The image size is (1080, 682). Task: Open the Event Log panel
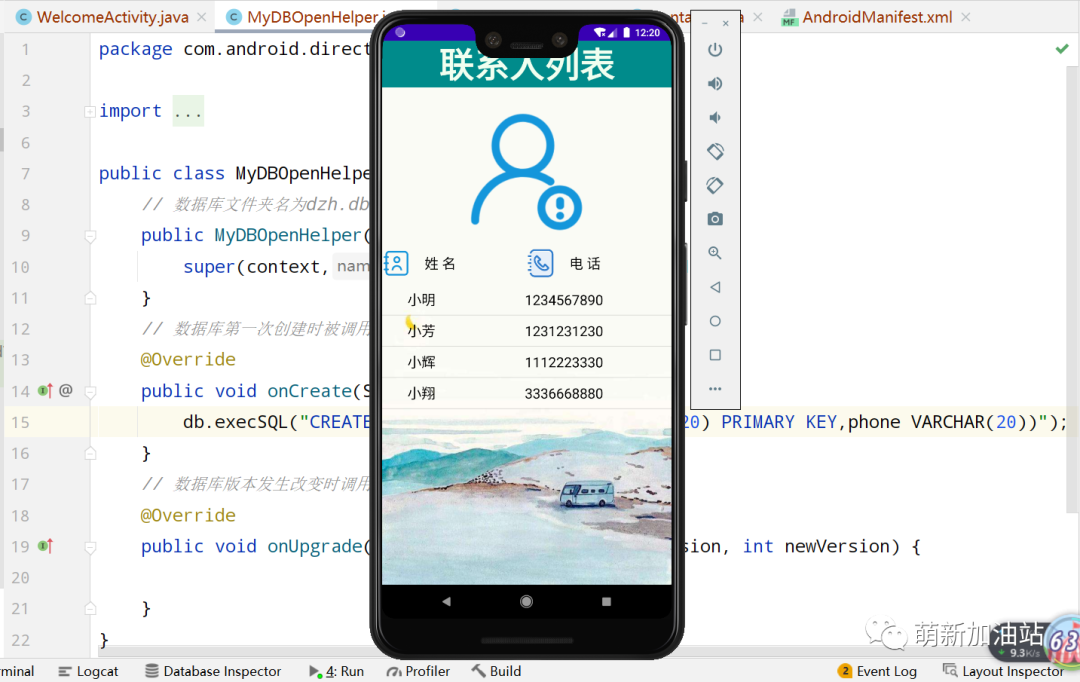click(x=878, y=671)
